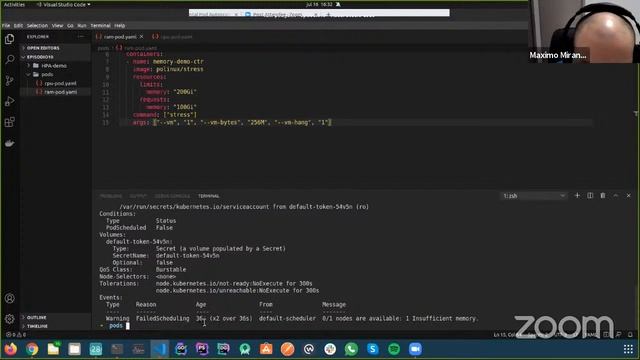Open the Visual Studio Code app menu

pos(64,4)
